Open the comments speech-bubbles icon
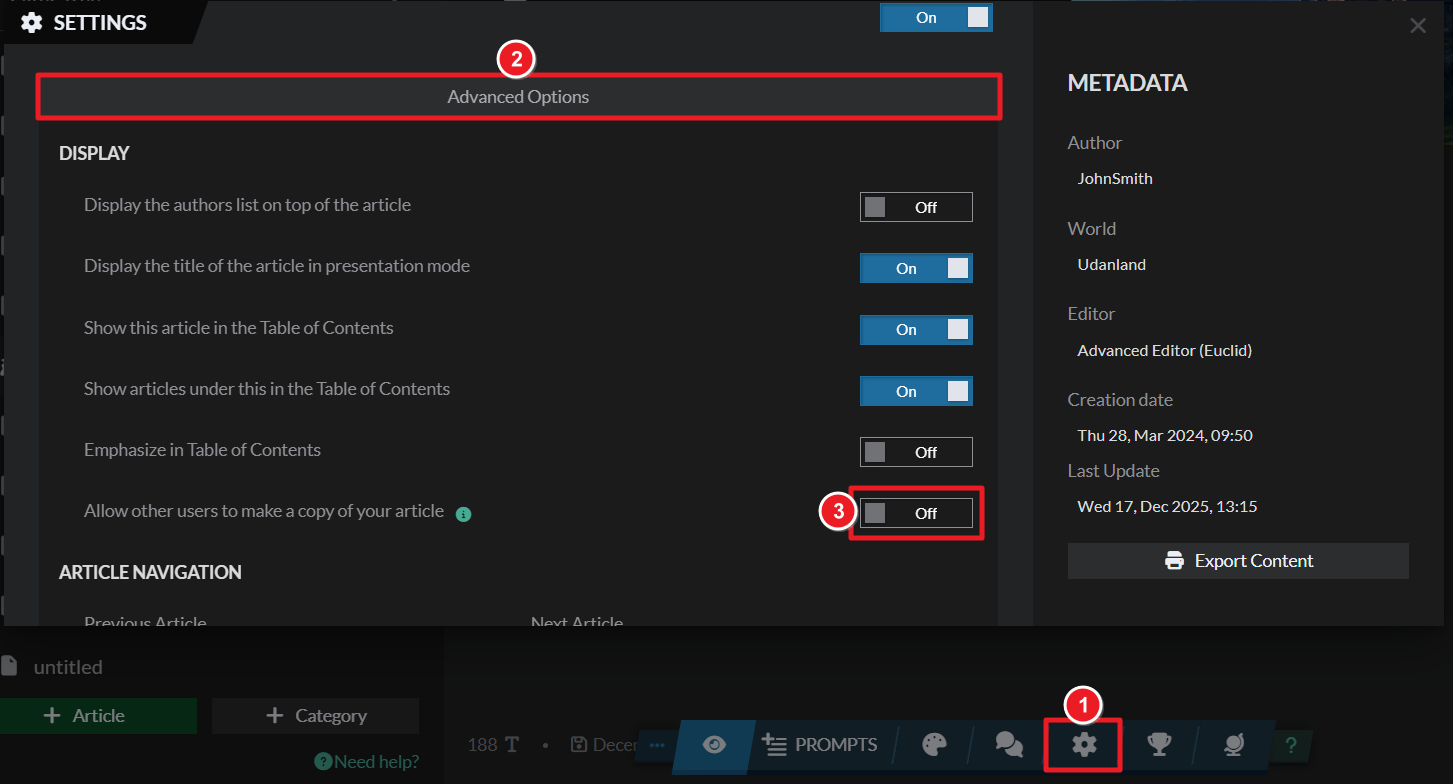Image resolution: width=1453 pixels, height=784 pixels. (x=1009, y=745)
